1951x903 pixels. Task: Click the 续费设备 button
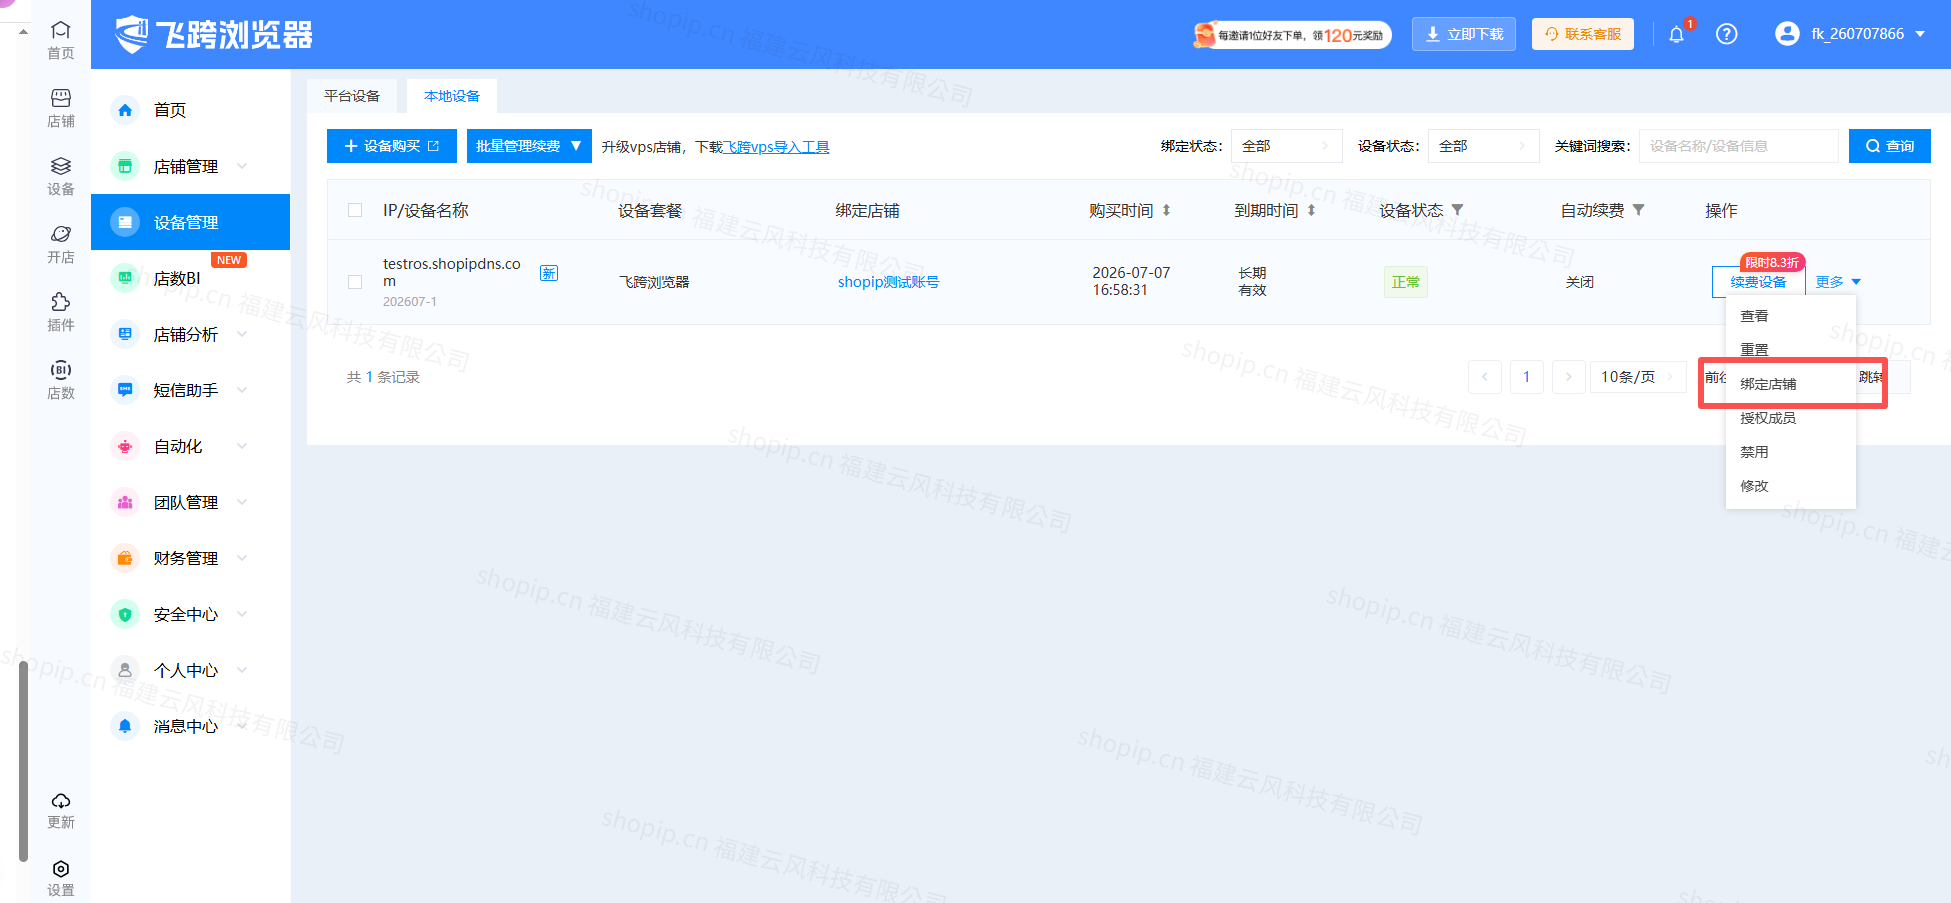point(1758,282)
